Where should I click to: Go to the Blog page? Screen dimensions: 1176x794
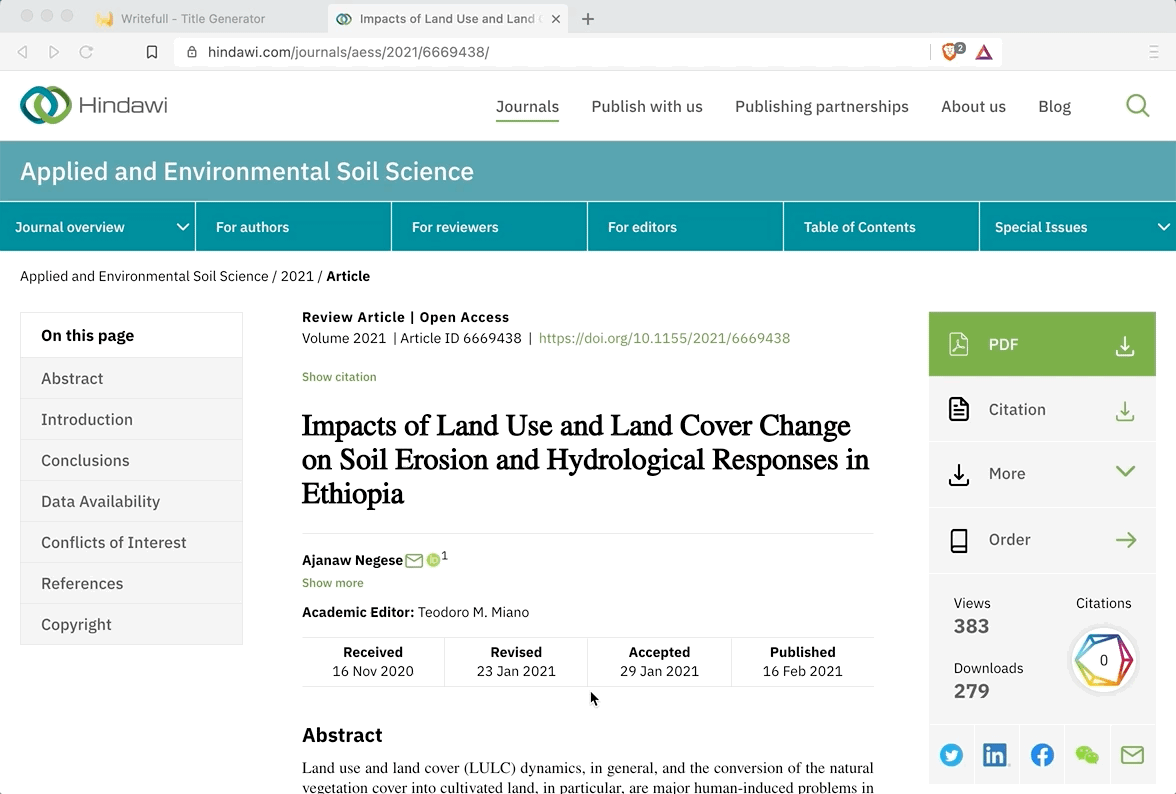tap(1054, 106)
